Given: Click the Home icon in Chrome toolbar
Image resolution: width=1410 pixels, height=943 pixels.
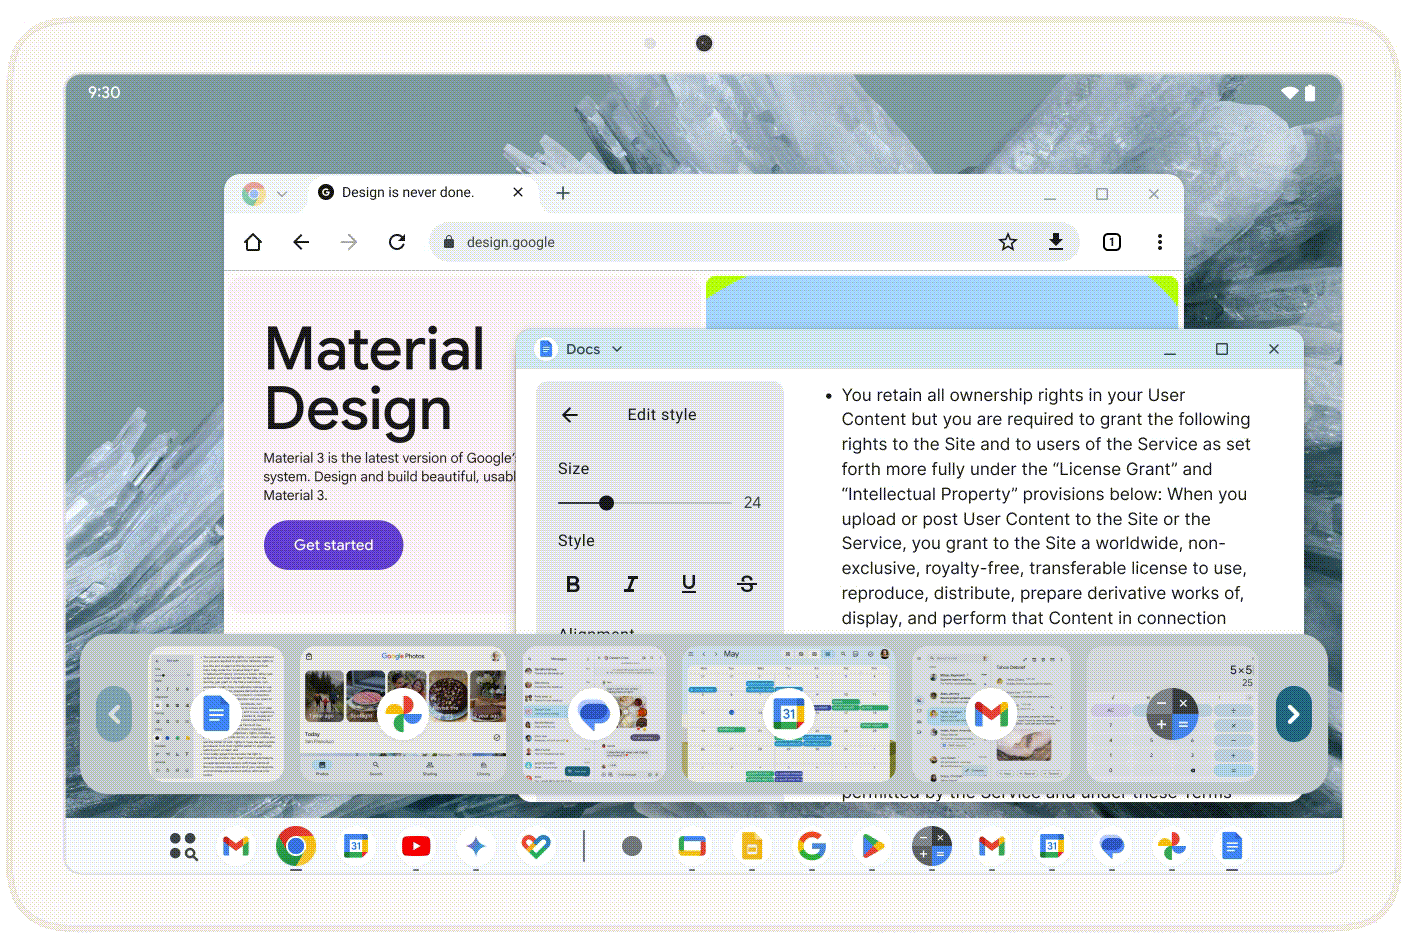Looking at the screenshot, I should tap(253, 242).
